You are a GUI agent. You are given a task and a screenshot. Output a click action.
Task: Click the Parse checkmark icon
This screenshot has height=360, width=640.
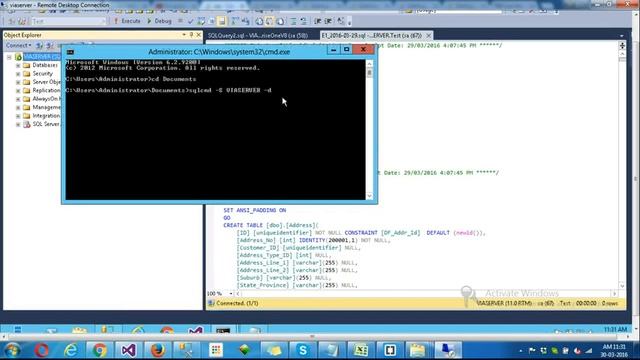(x=191, y=21)
